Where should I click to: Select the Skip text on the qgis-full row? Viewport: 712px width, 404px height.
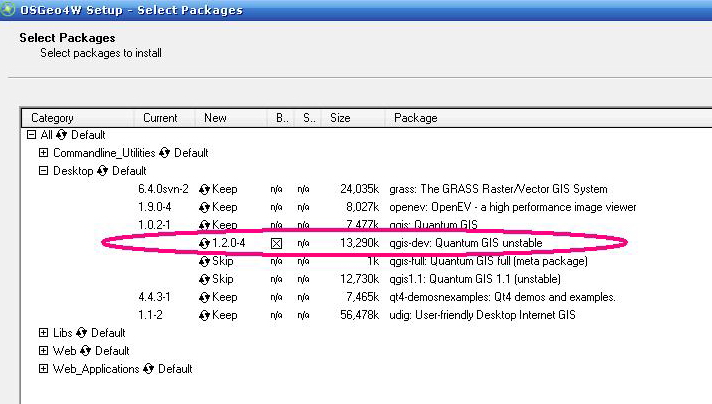coord(222,261)
